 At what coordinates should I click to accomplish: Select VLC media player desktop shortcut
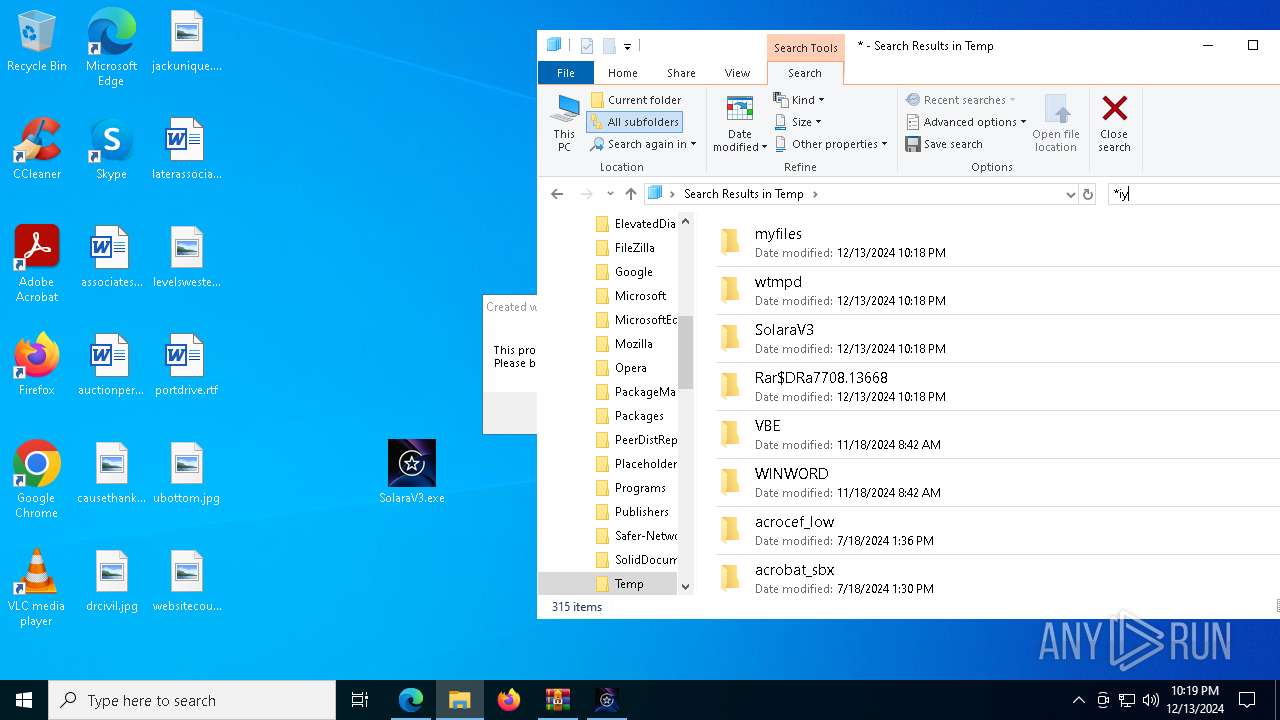coord(37,588)
